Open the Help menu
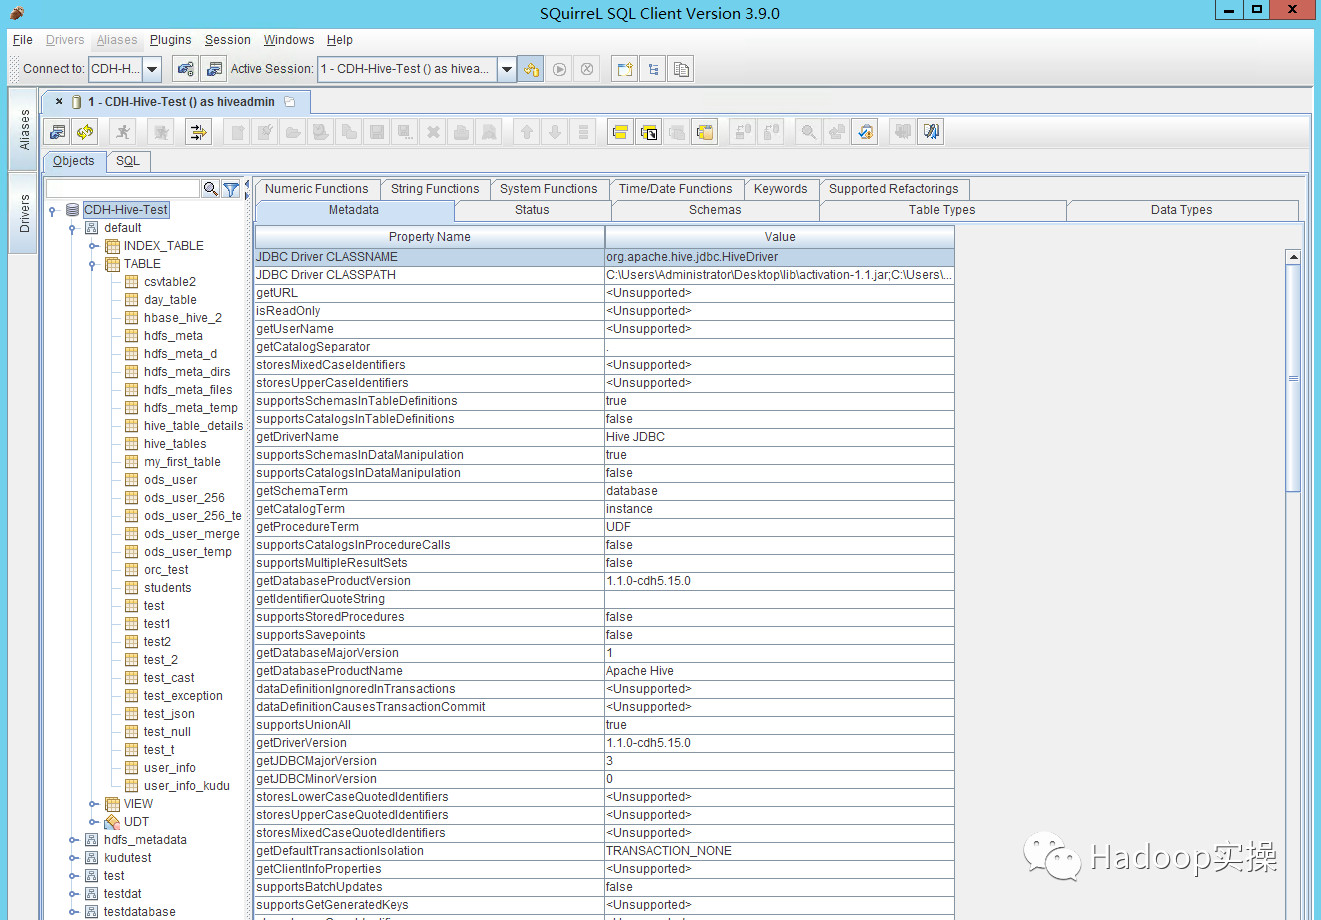 340,40
